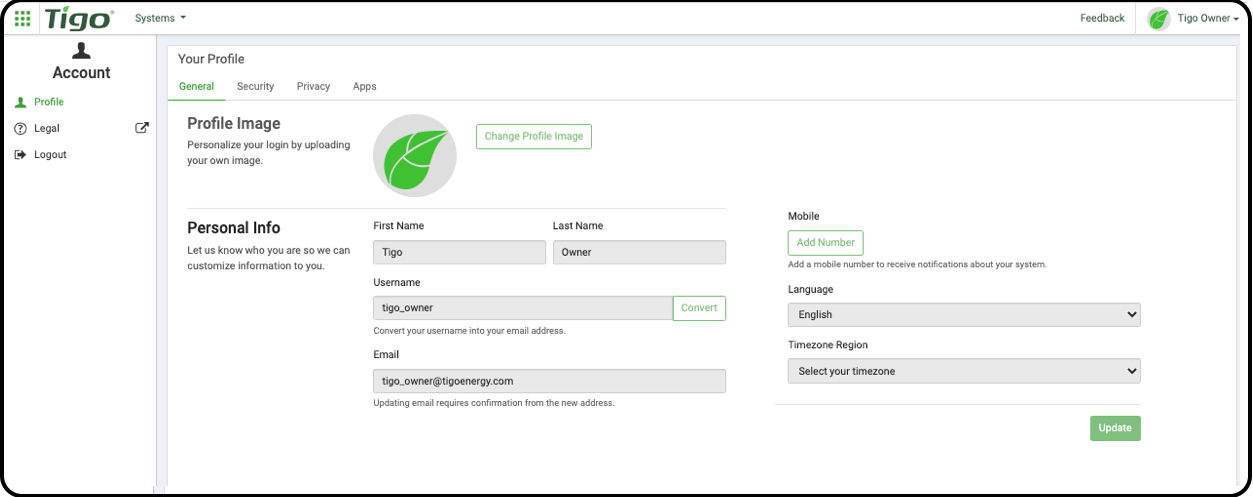Select Logout in the sidebar

coord(50,155)
